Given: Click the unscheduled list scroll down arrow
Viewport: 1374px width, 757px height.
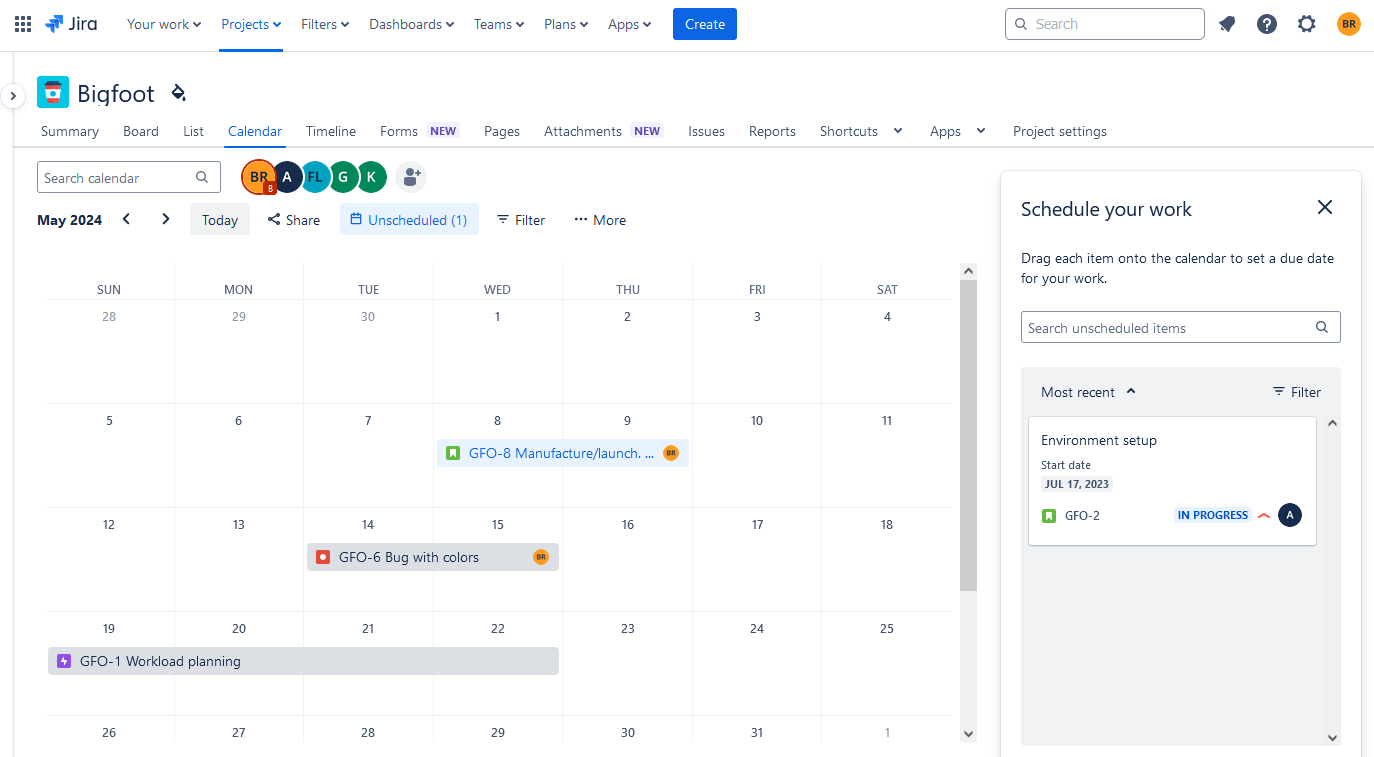Looking at the screenshot, I should 1332,738.
